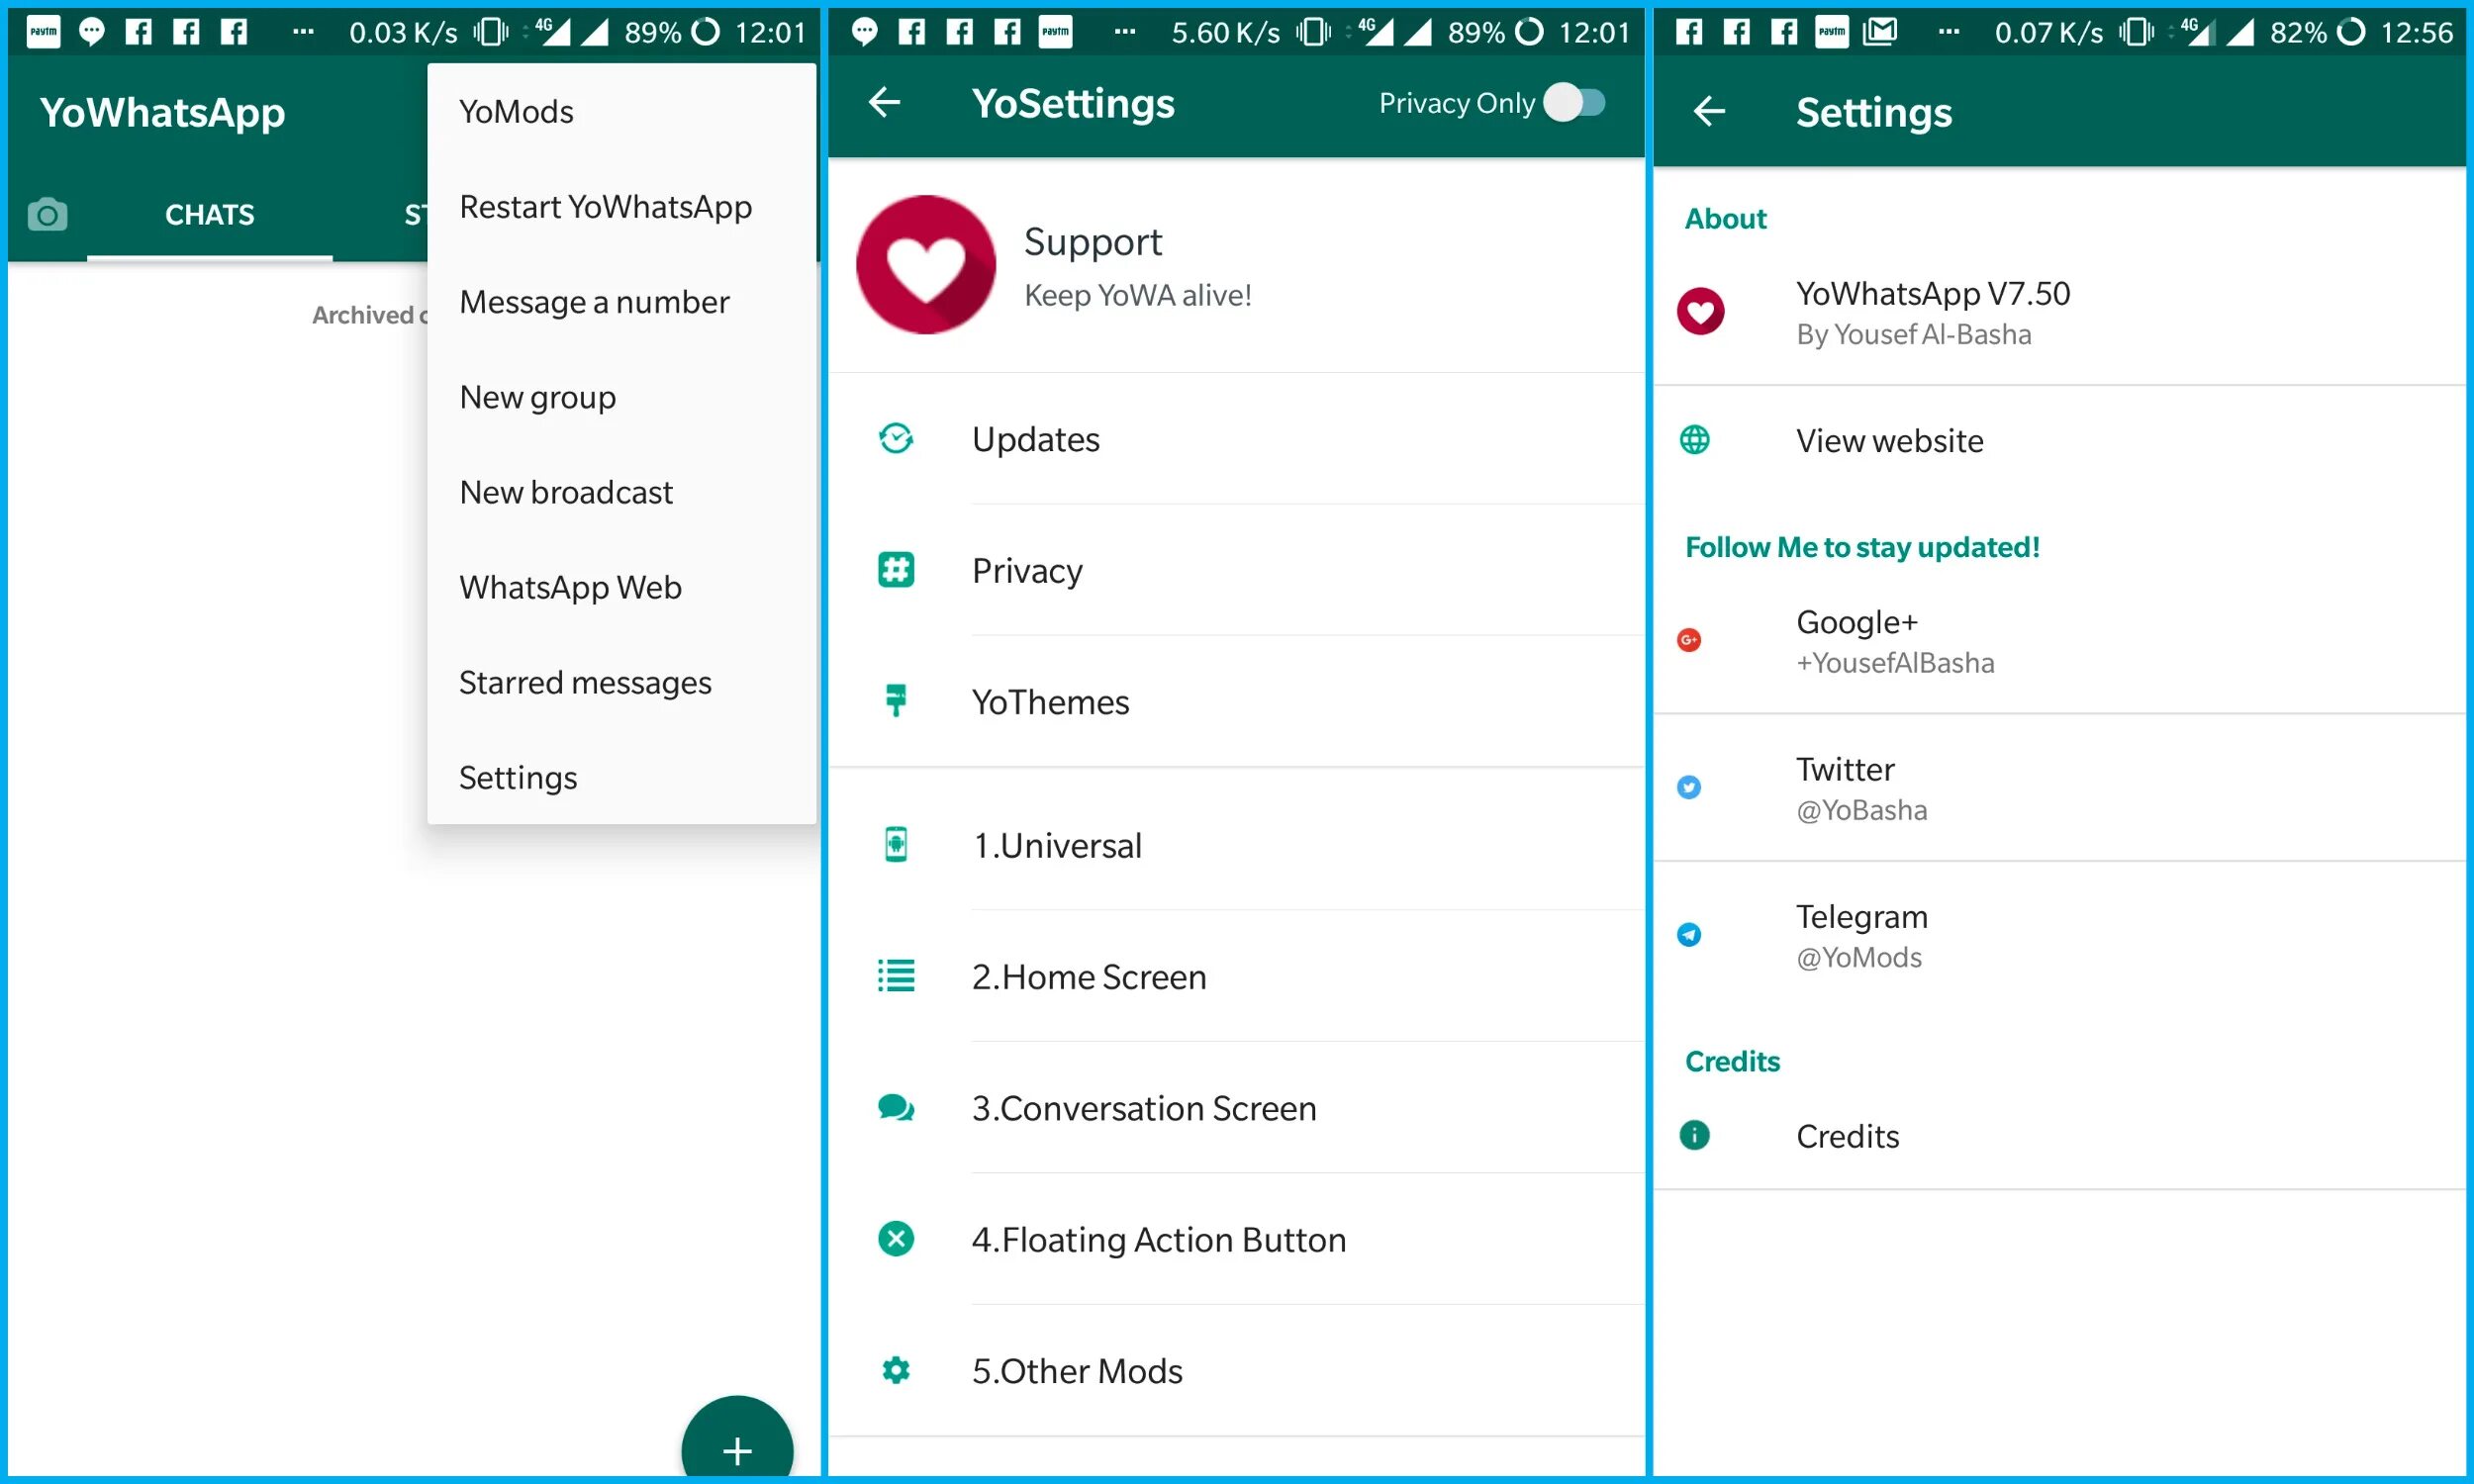Open the 2.Home Screen settings icon
Screen dimensions: 2474x1484
[895, 975]
